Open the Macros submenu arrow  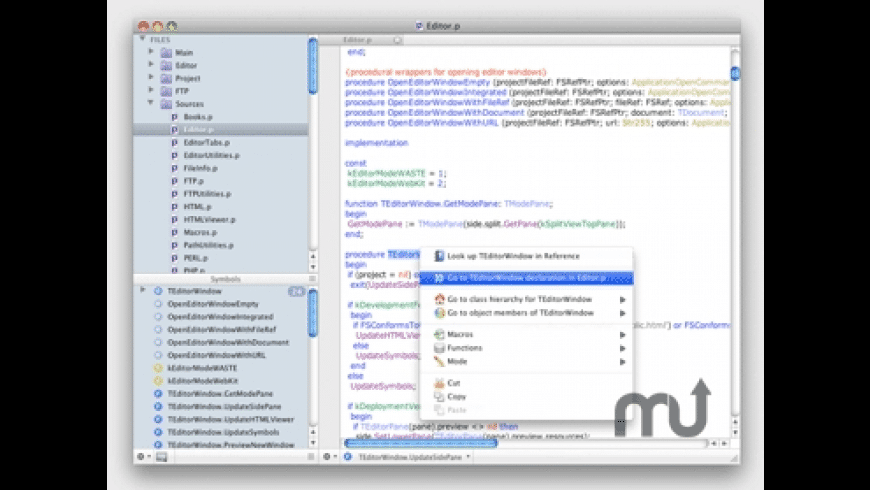tap(623, 335)
